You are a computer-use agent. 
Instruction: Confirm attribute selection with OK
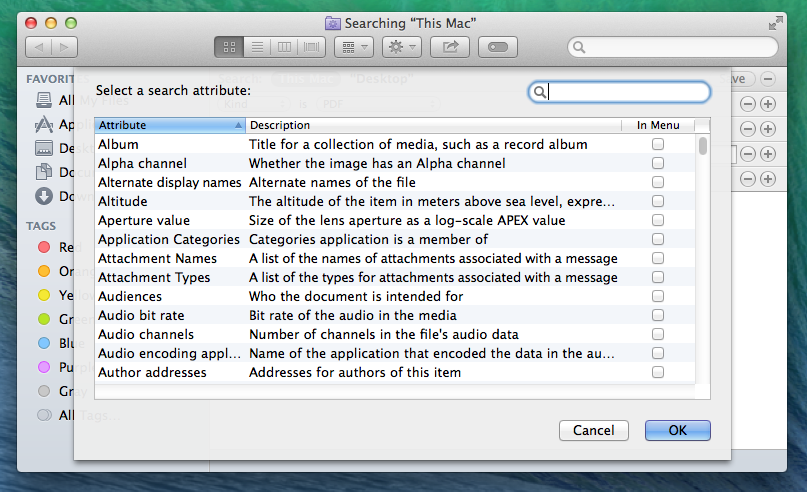tap(677, 430)
